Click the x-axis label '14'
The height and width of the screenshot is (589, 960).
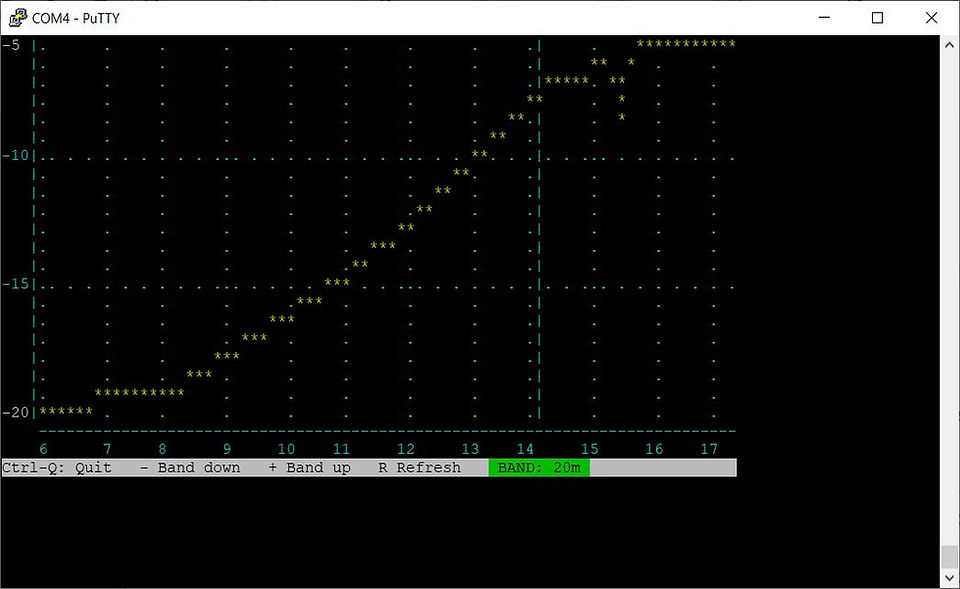tap(525, 449)
